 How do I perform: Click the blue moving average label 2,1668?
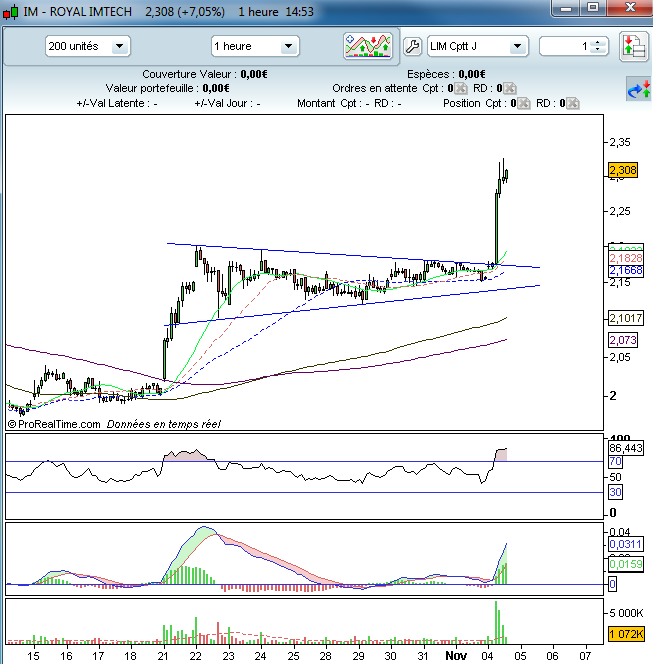click(625, 271)
